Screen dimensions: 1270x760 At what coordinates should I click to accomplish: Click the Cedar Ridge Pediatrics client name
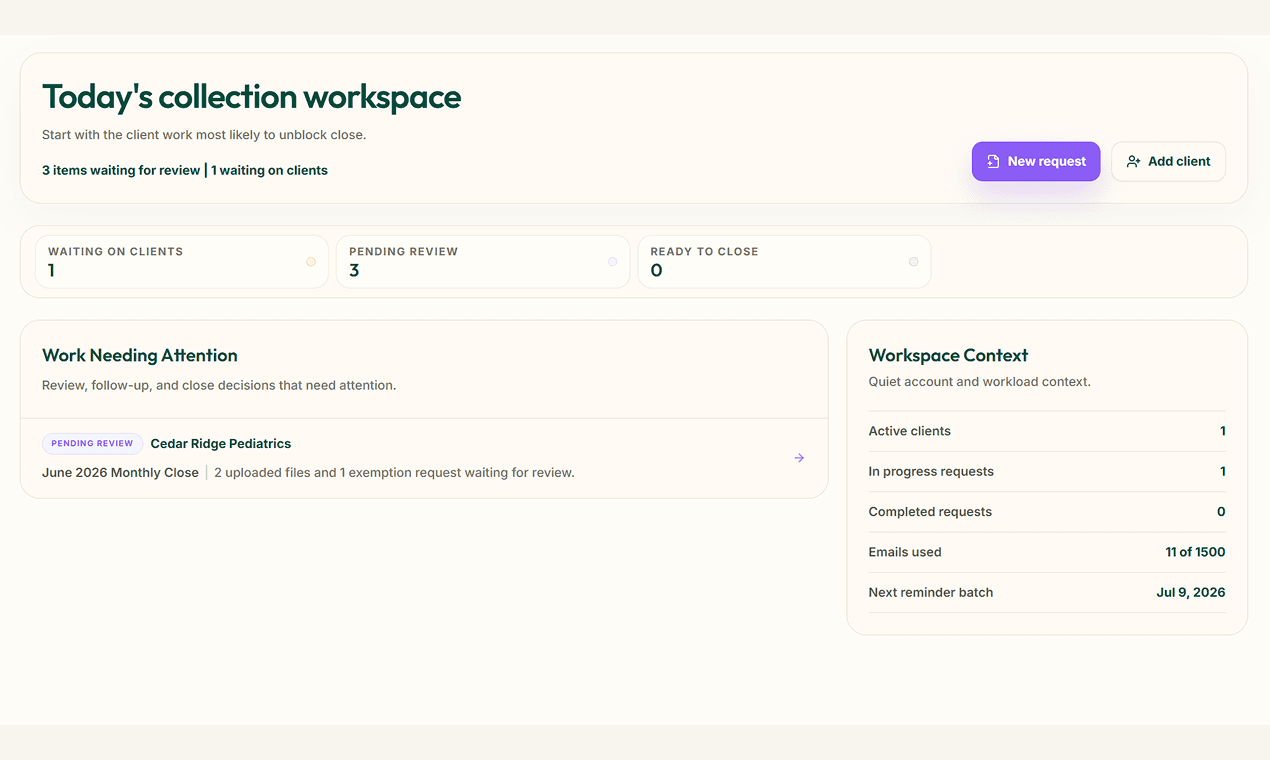(221, 443)
